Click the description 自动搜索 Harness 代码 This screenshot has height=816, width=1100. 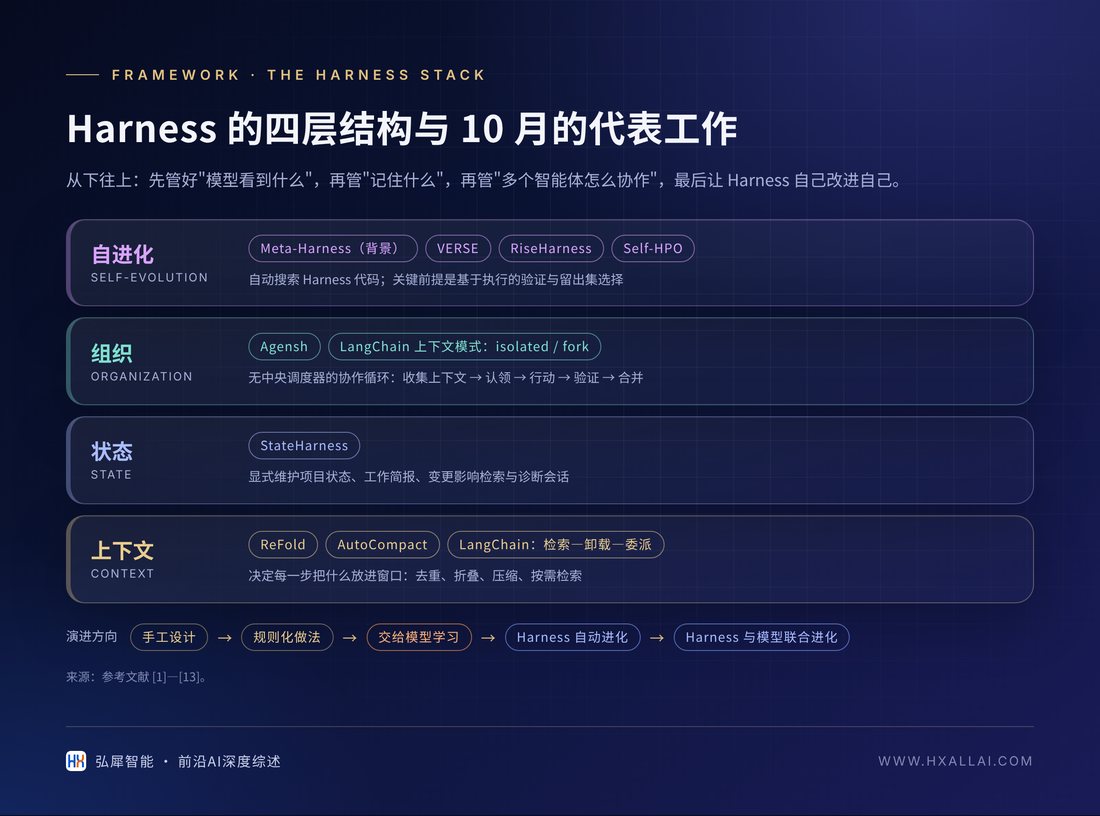436,279
